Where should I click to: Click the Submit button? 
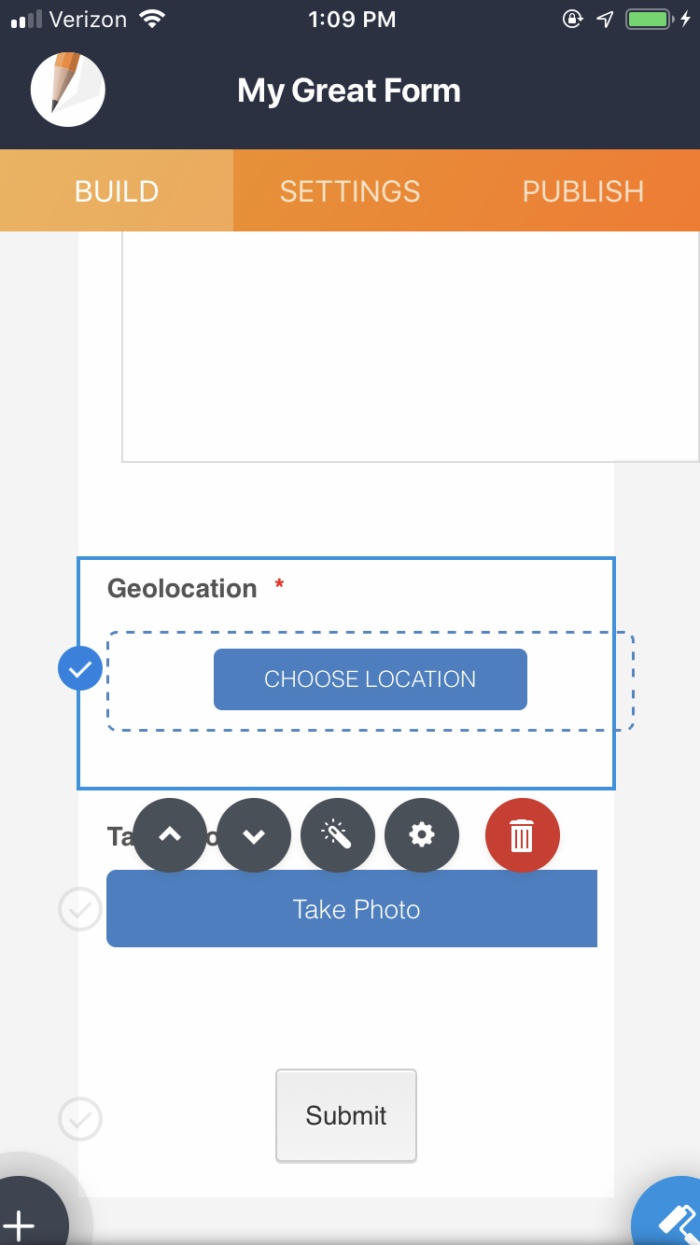[346, 1116]
